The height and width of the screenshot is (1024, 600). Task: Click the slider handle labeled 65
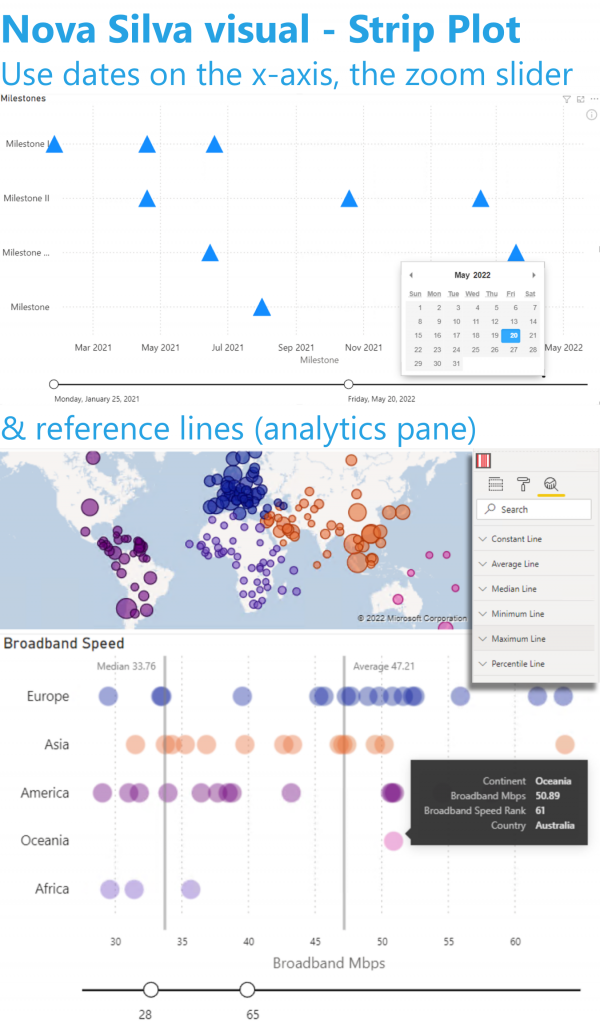247,990
